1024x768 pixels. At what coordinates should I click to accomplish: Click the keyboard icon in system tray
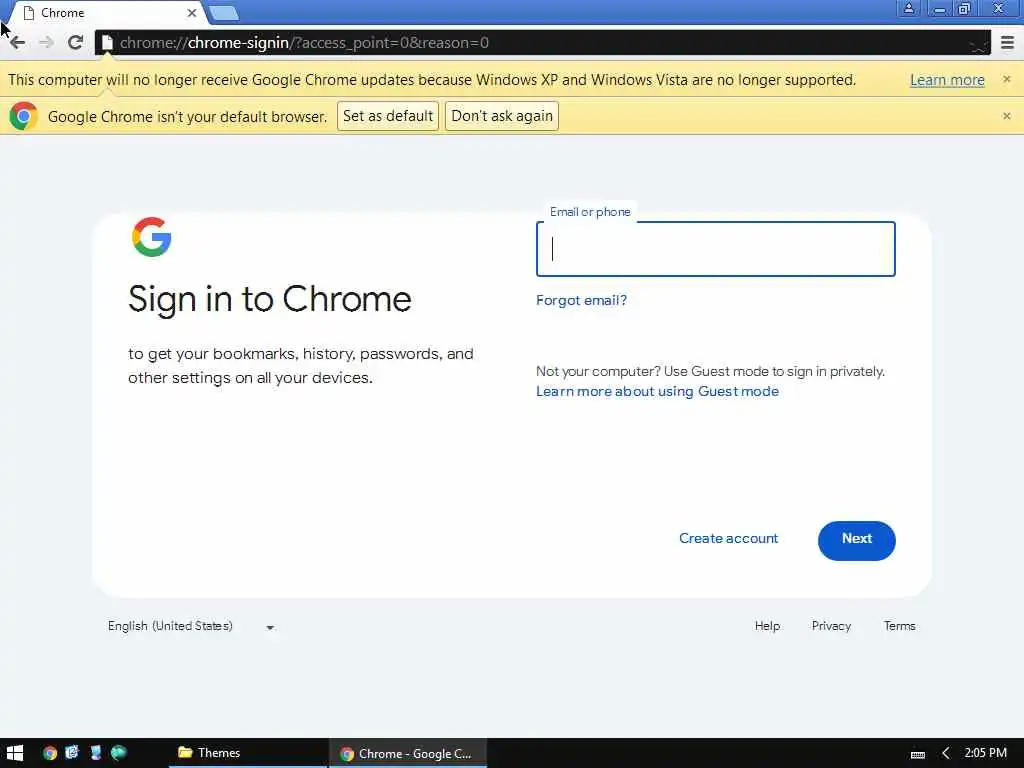tap(918, 754)
